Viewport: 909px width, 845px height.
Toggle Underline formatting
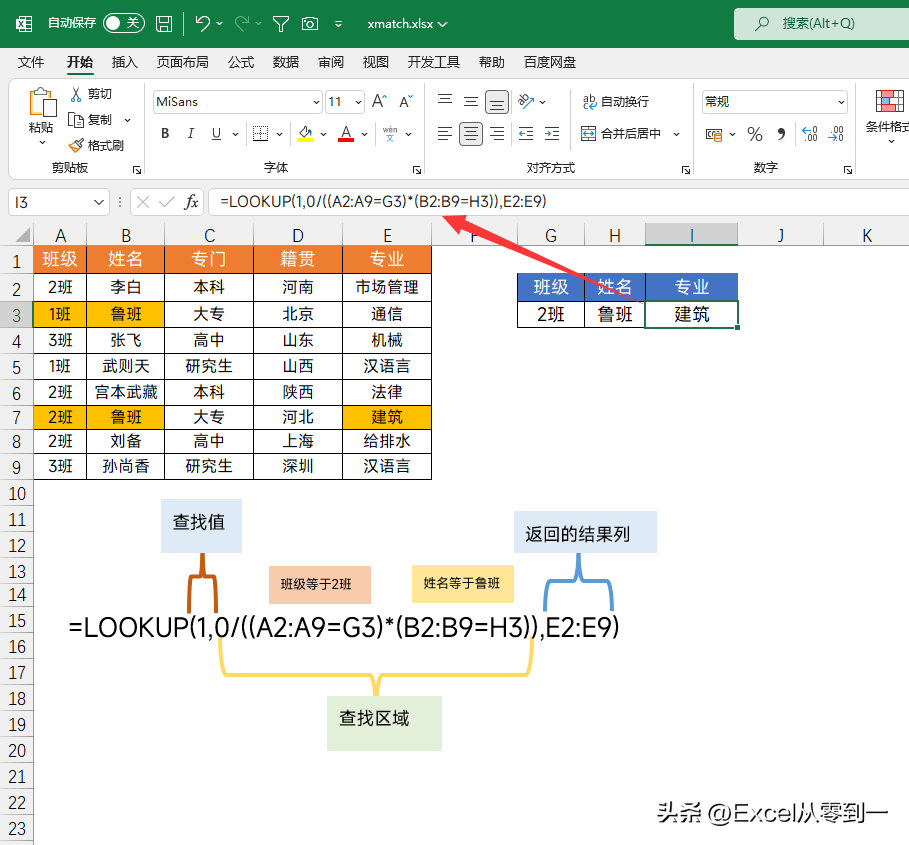[x=216, y=134]
